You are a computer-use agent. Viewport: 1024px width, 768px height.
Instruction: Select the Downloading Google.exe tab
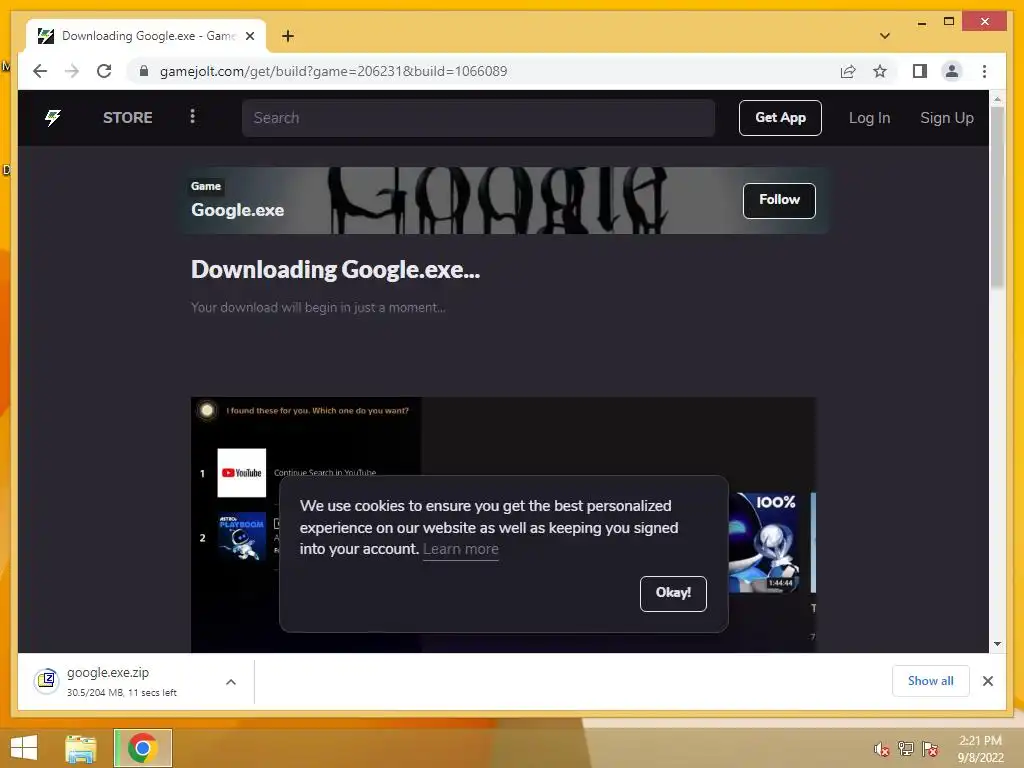[146, 36]
